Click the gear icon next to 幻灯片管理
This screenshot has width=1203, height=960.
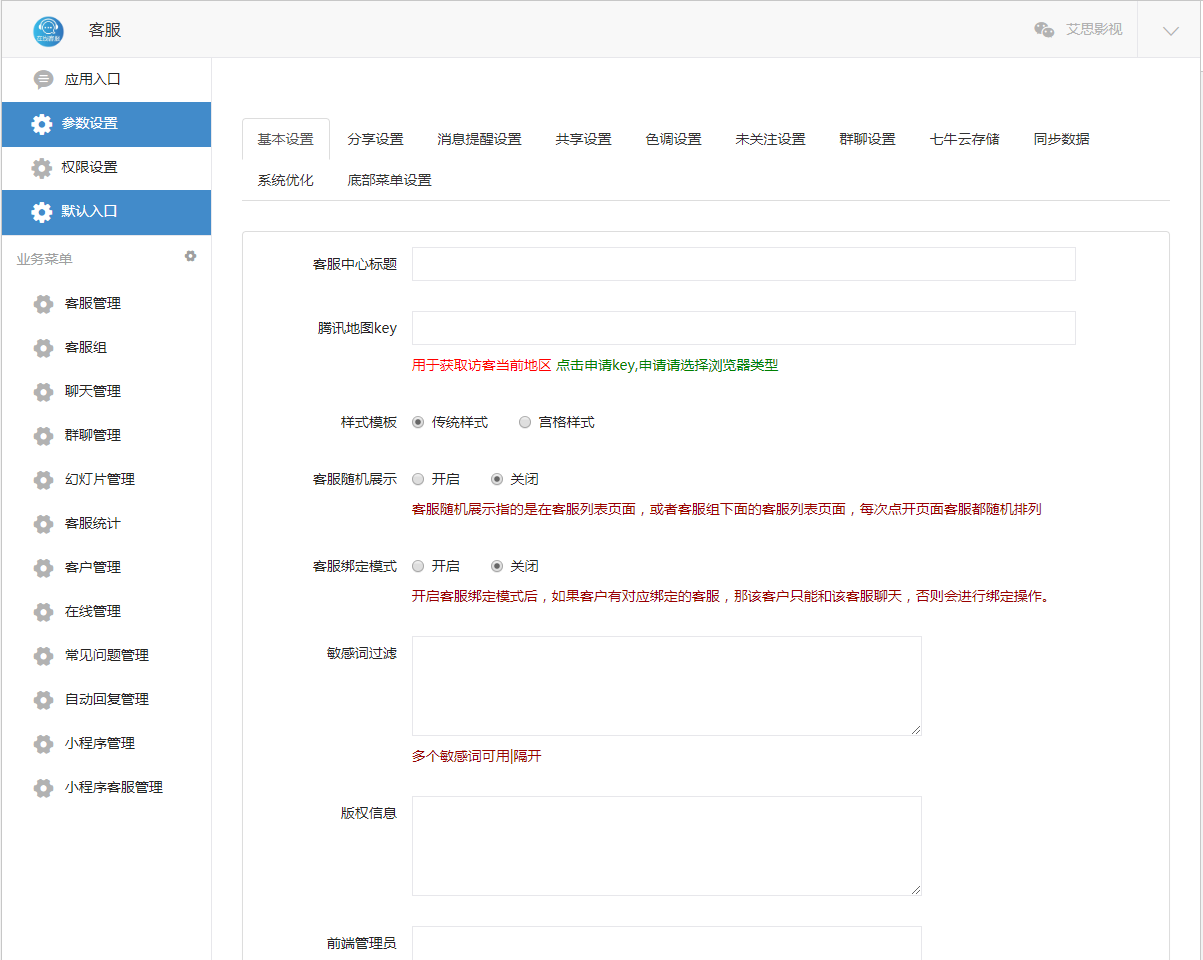pos(43,480)
